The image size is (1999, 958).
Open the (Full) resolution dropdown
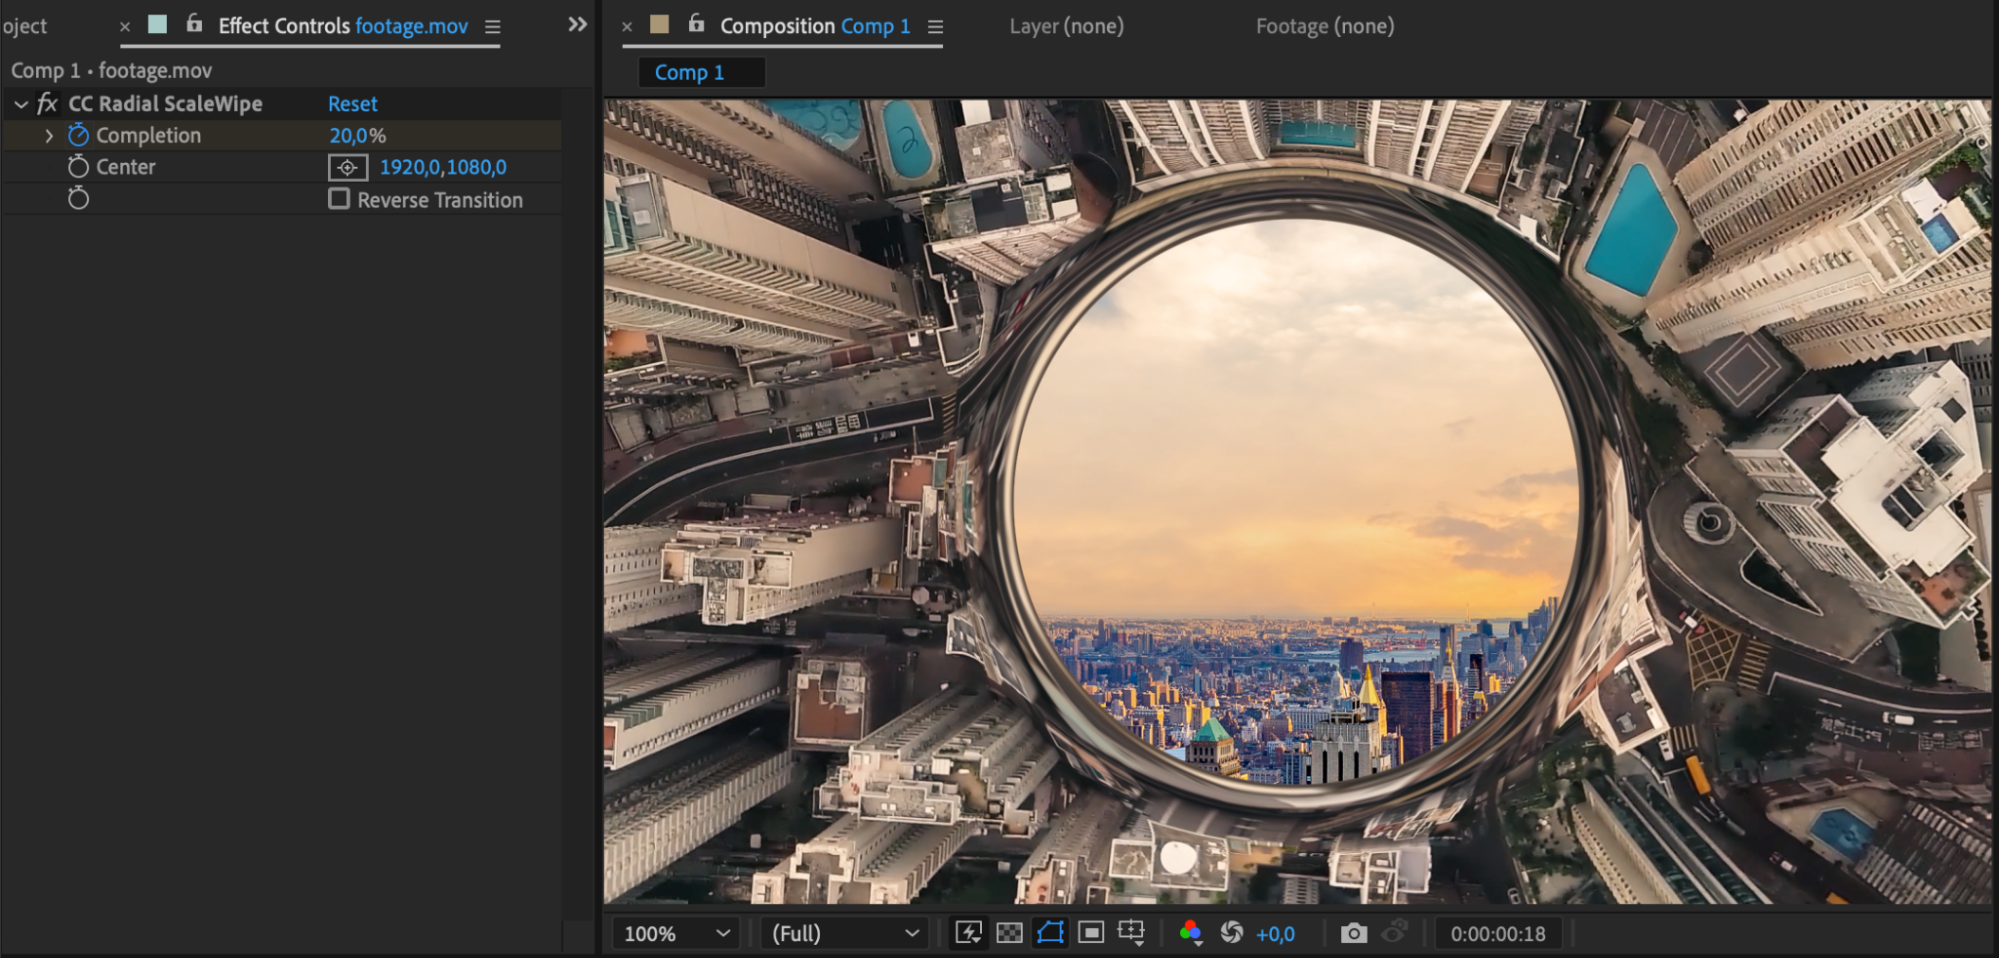pyautogui.click(x=844, y=933)
